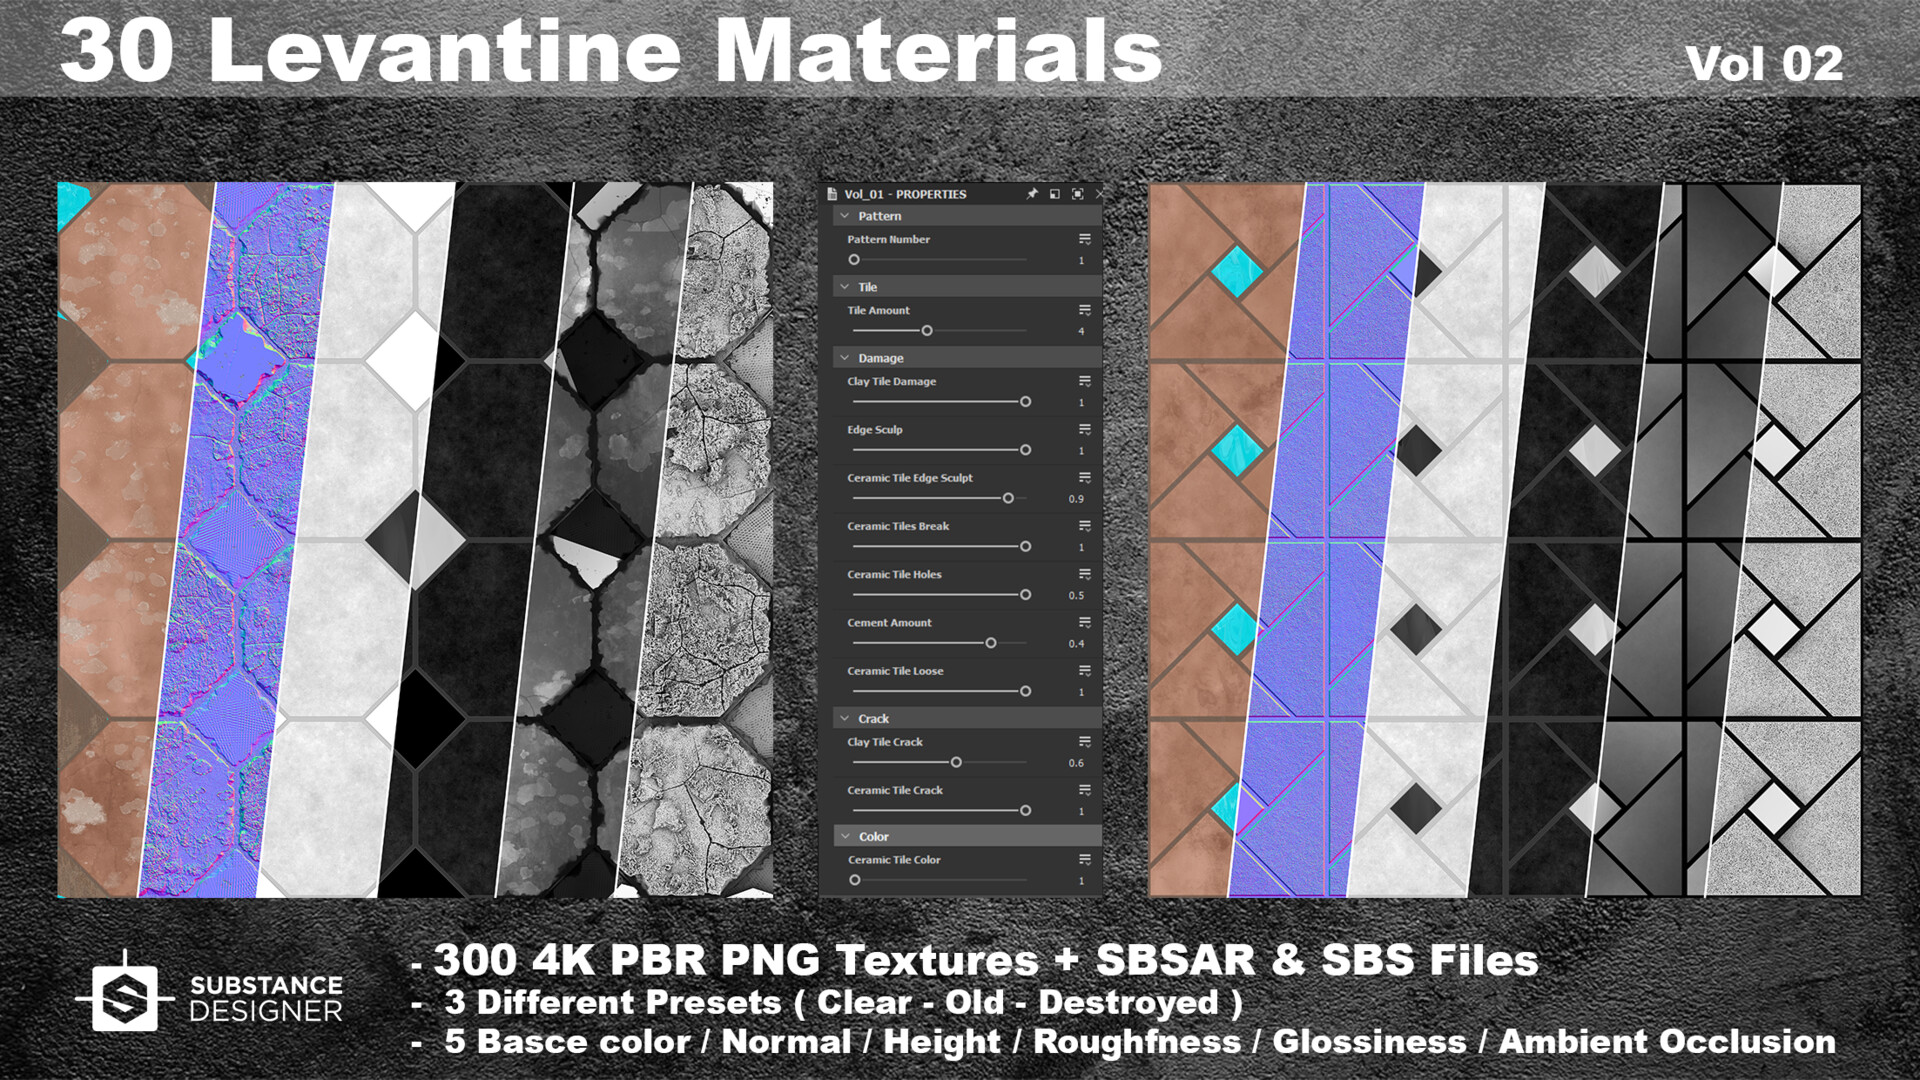Image resolution: width=1920 pixels, height=1080 pixels.
Task: Open the function menu for Cement Amount
Action: [x=1085, y=621]
